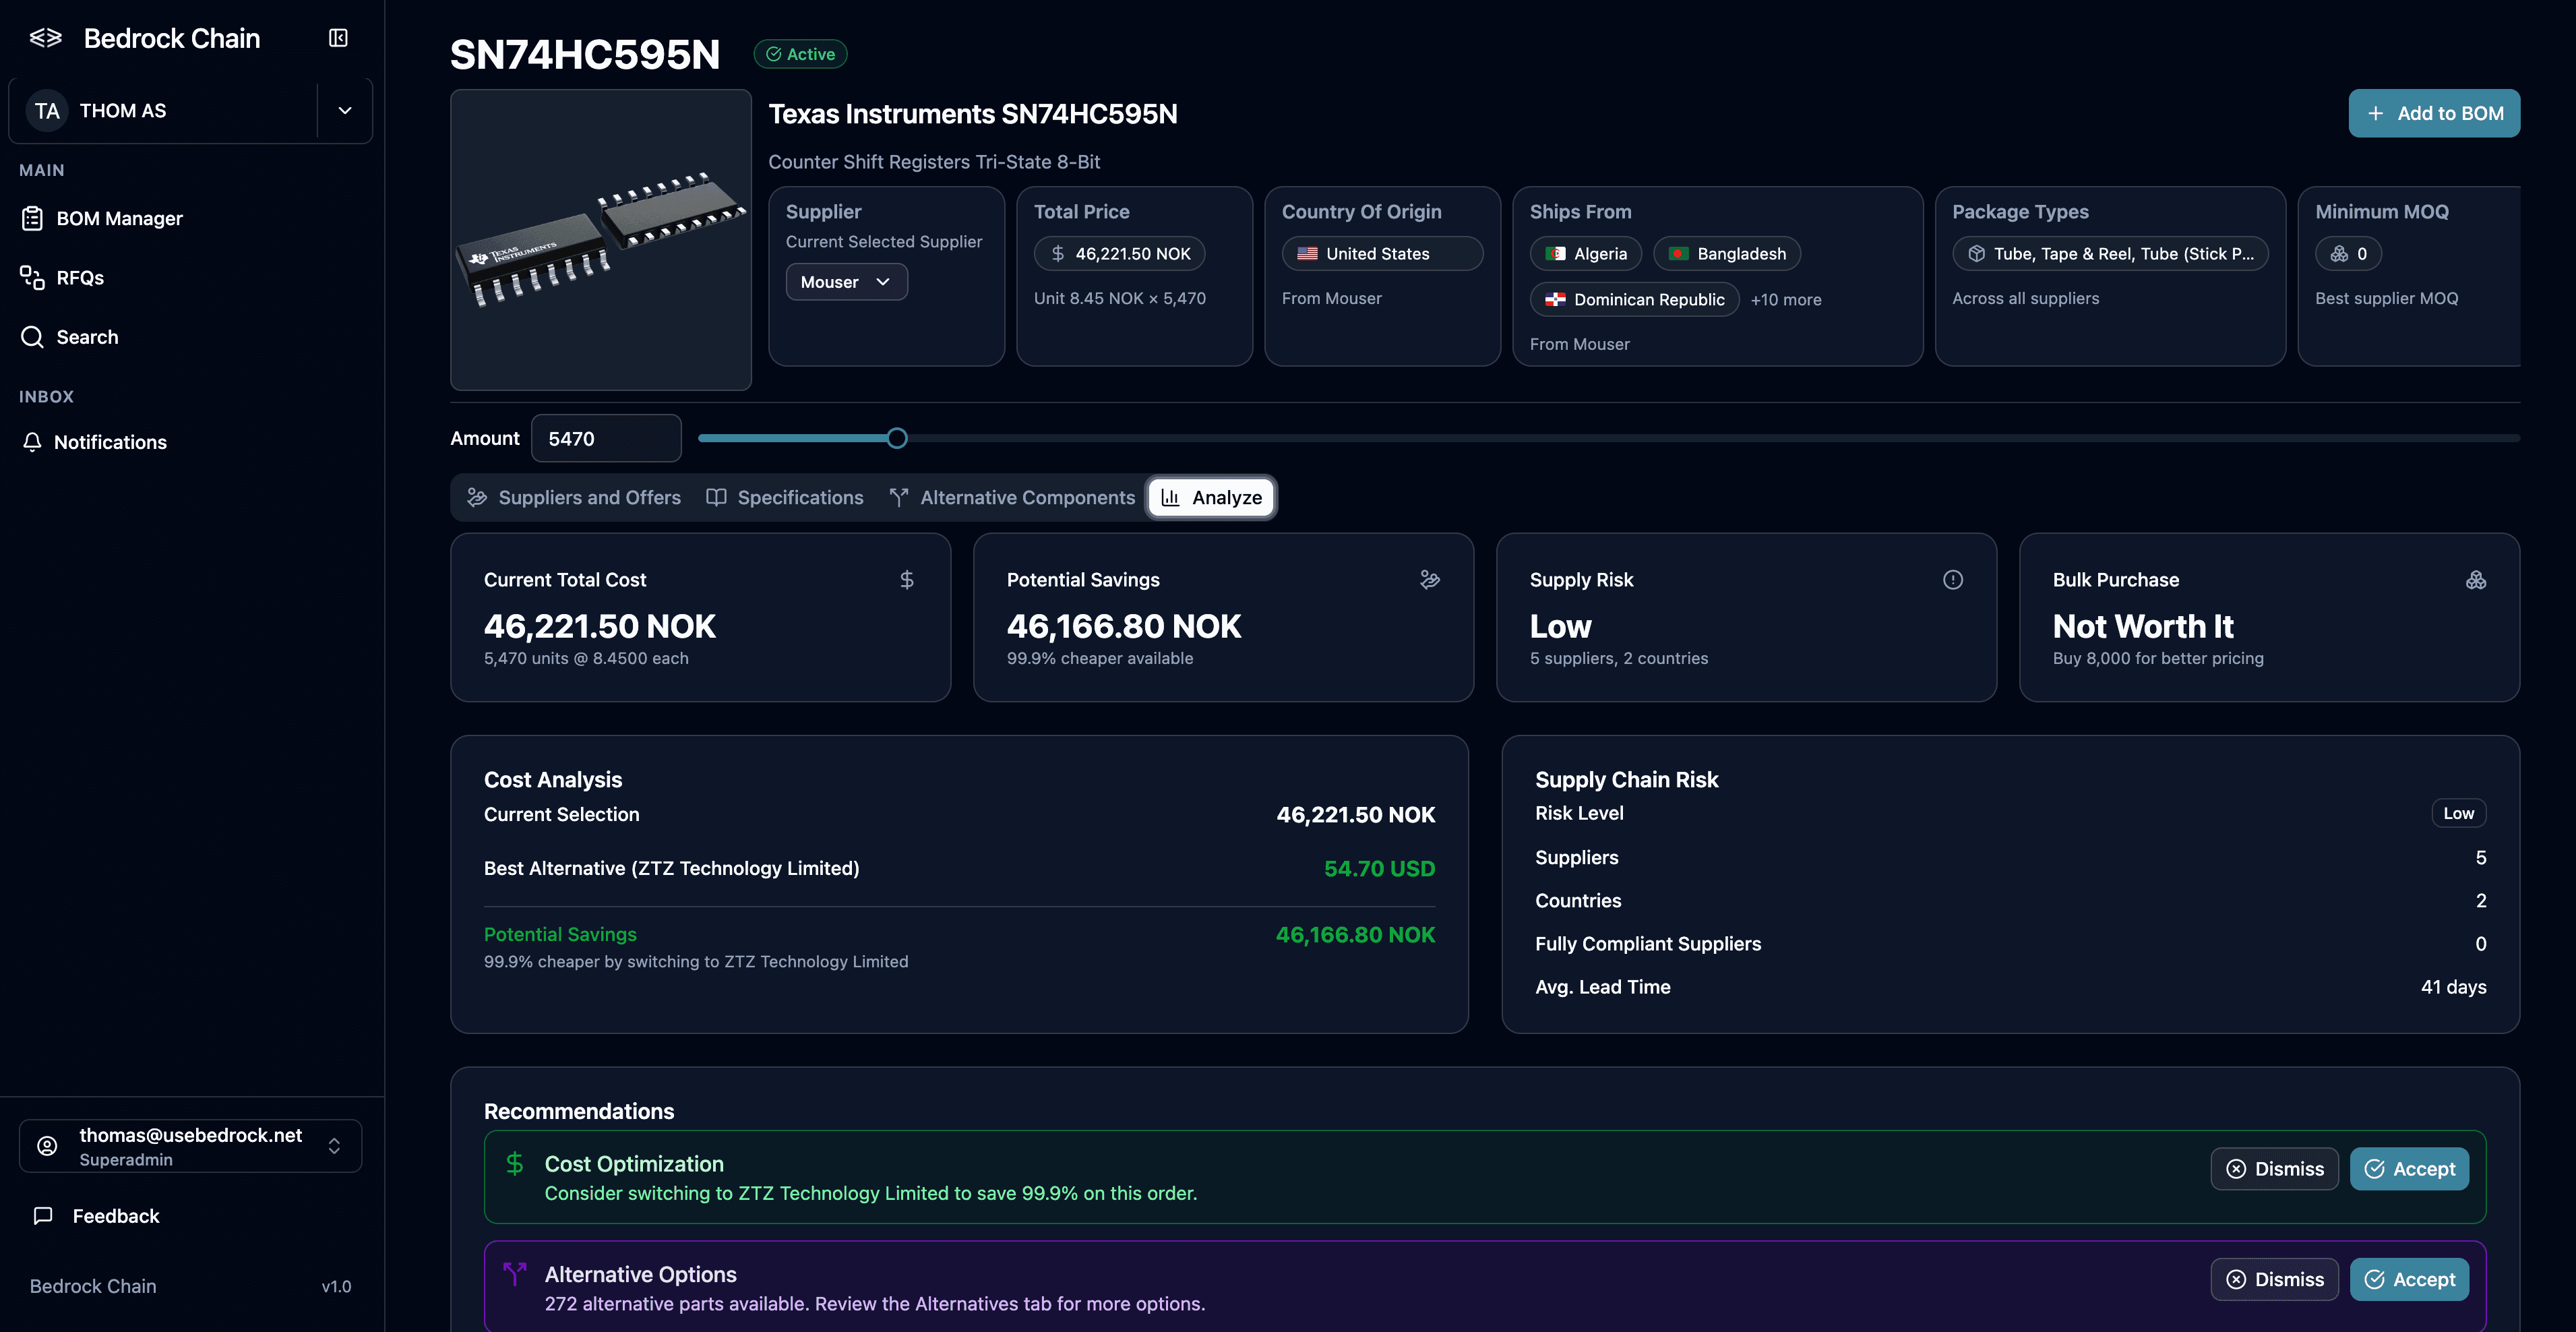The image size is (2576, 1332).
Task: Click the Amount input field
Action: pyautogui.click(x=605, y=439)
